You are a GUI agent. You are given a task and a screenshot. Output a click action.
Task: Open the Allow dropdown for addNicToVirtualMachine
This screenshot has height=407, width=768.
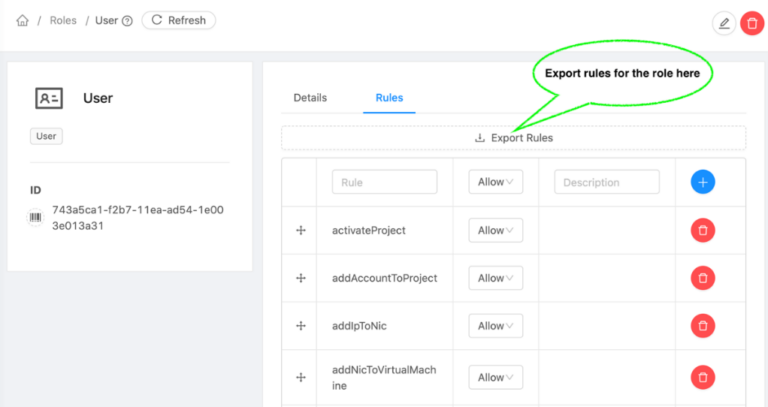496,377
